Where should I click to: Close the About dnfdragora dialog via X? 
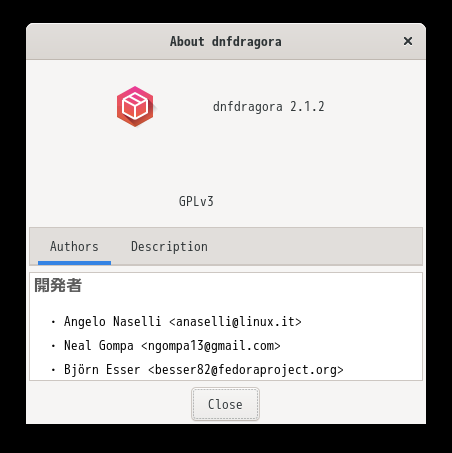tap(408, 41)
